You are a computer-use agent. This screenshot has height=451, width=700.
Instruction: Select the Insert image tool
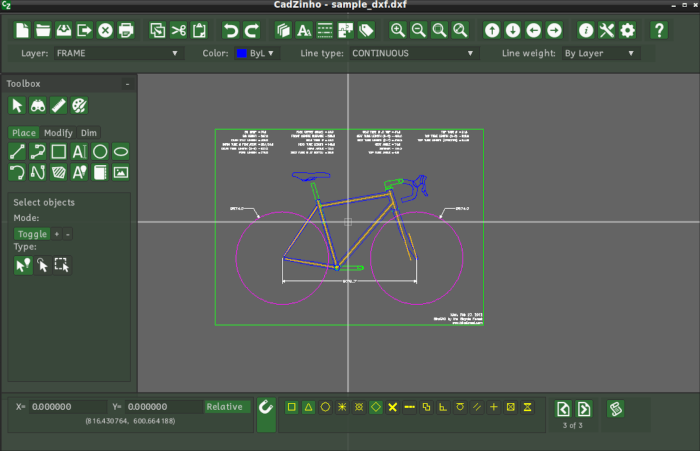click(x=121, y=172)
